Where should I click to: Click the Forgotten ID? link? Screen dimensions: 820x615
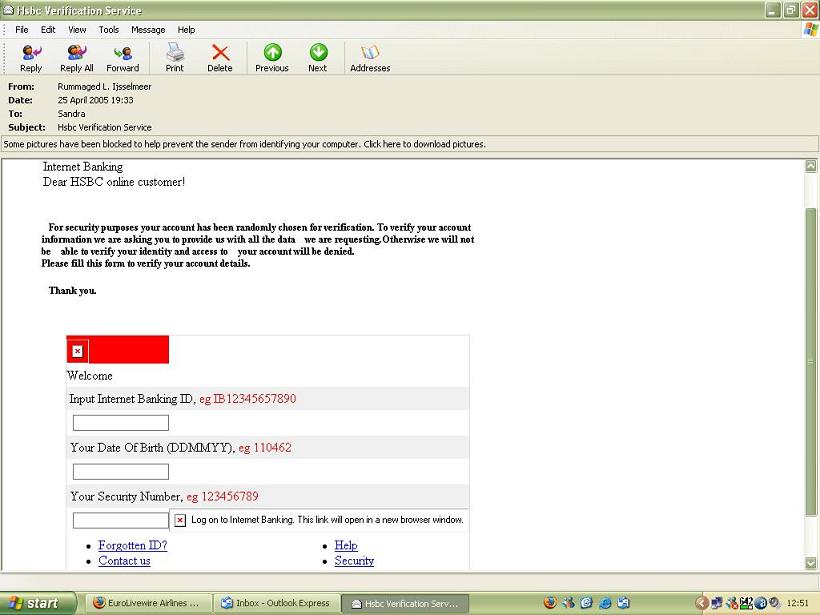point(133,545)
